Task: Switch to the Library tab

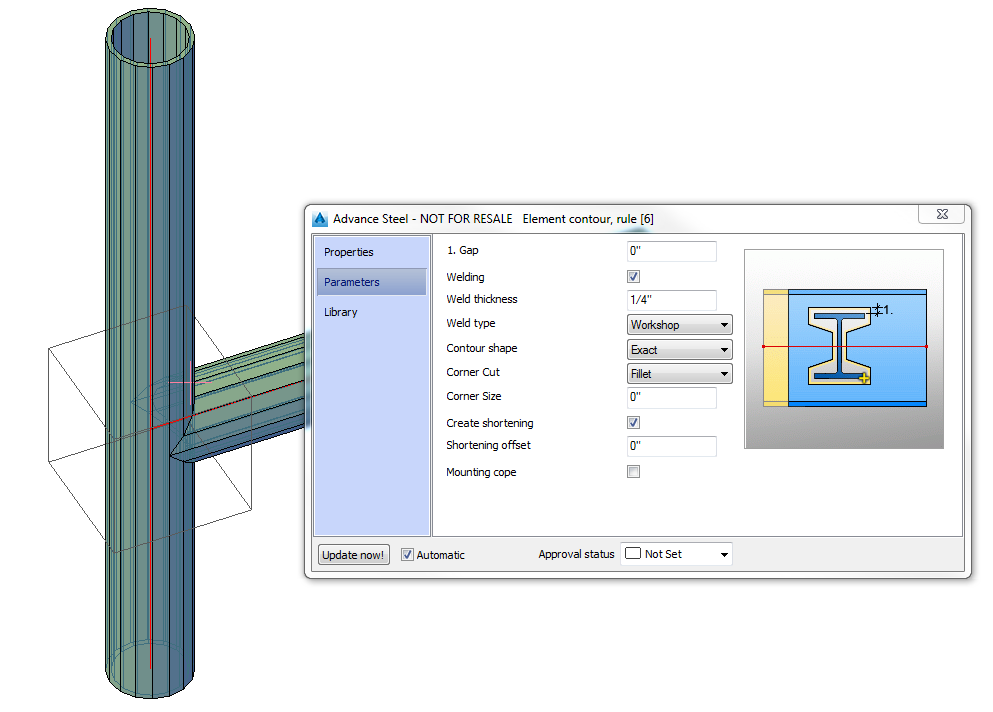Action: pyautogui.click(x=372, y=312)
